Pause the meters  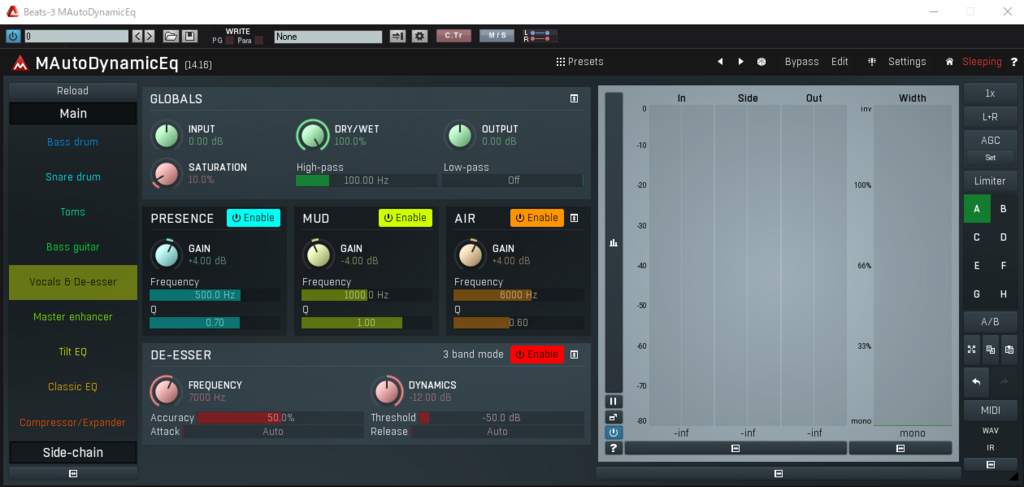click(614, 401)
